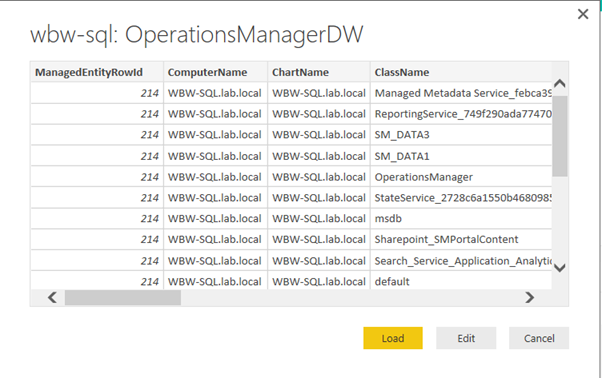Click the default class name cell
Image resolution: width=602 pixels, height=378 pixels.
point(461,281)
